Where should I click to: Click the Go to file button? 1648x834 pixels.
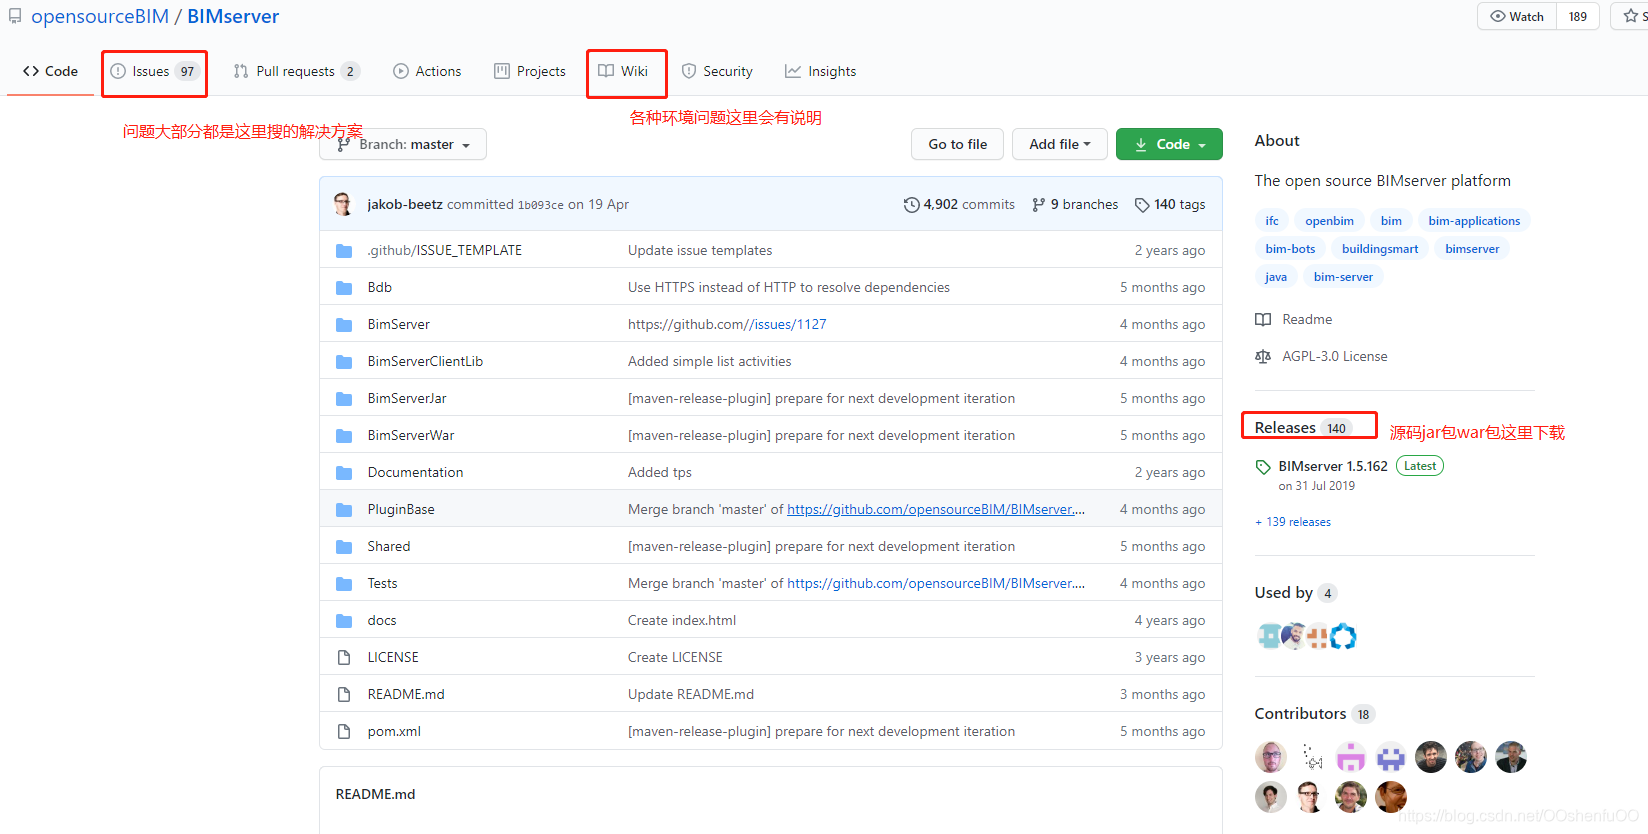957,144
